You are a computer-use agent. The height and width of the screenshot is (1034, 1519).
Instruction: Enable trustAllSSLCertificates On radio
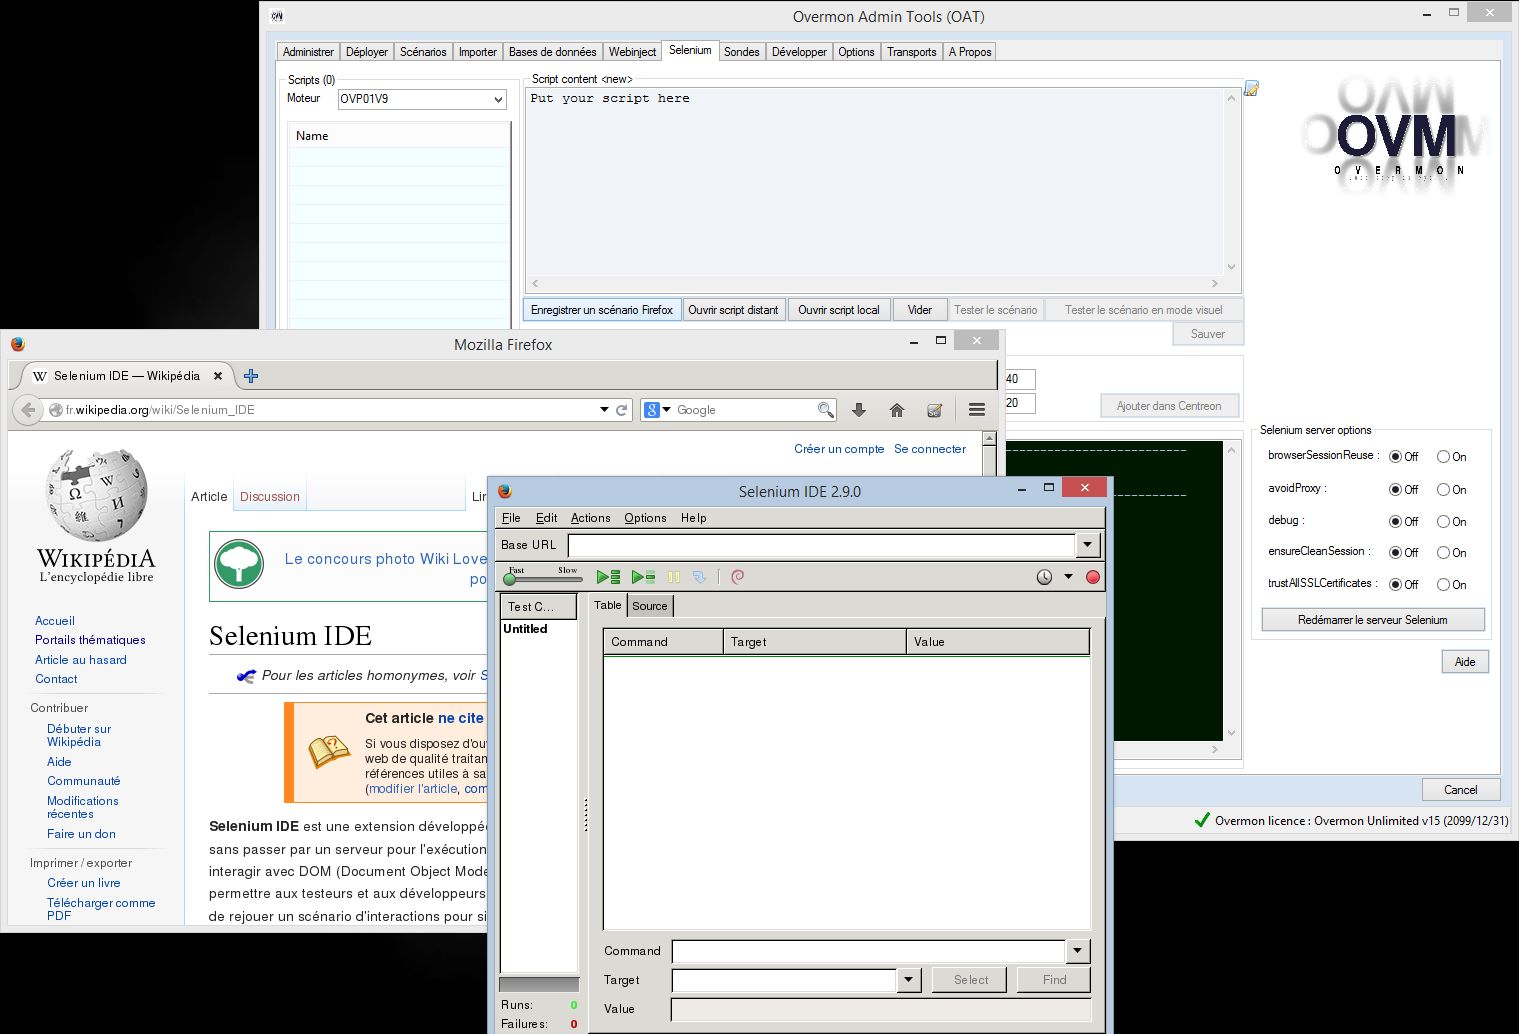(1444, 585)
